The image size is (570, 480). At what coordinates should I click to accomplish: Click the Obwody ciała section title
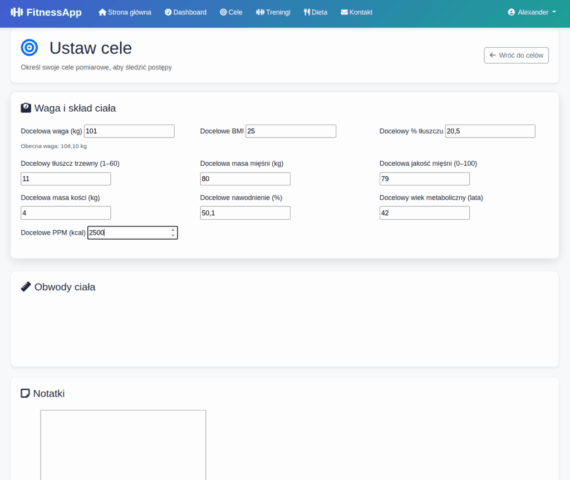[65, 287]
